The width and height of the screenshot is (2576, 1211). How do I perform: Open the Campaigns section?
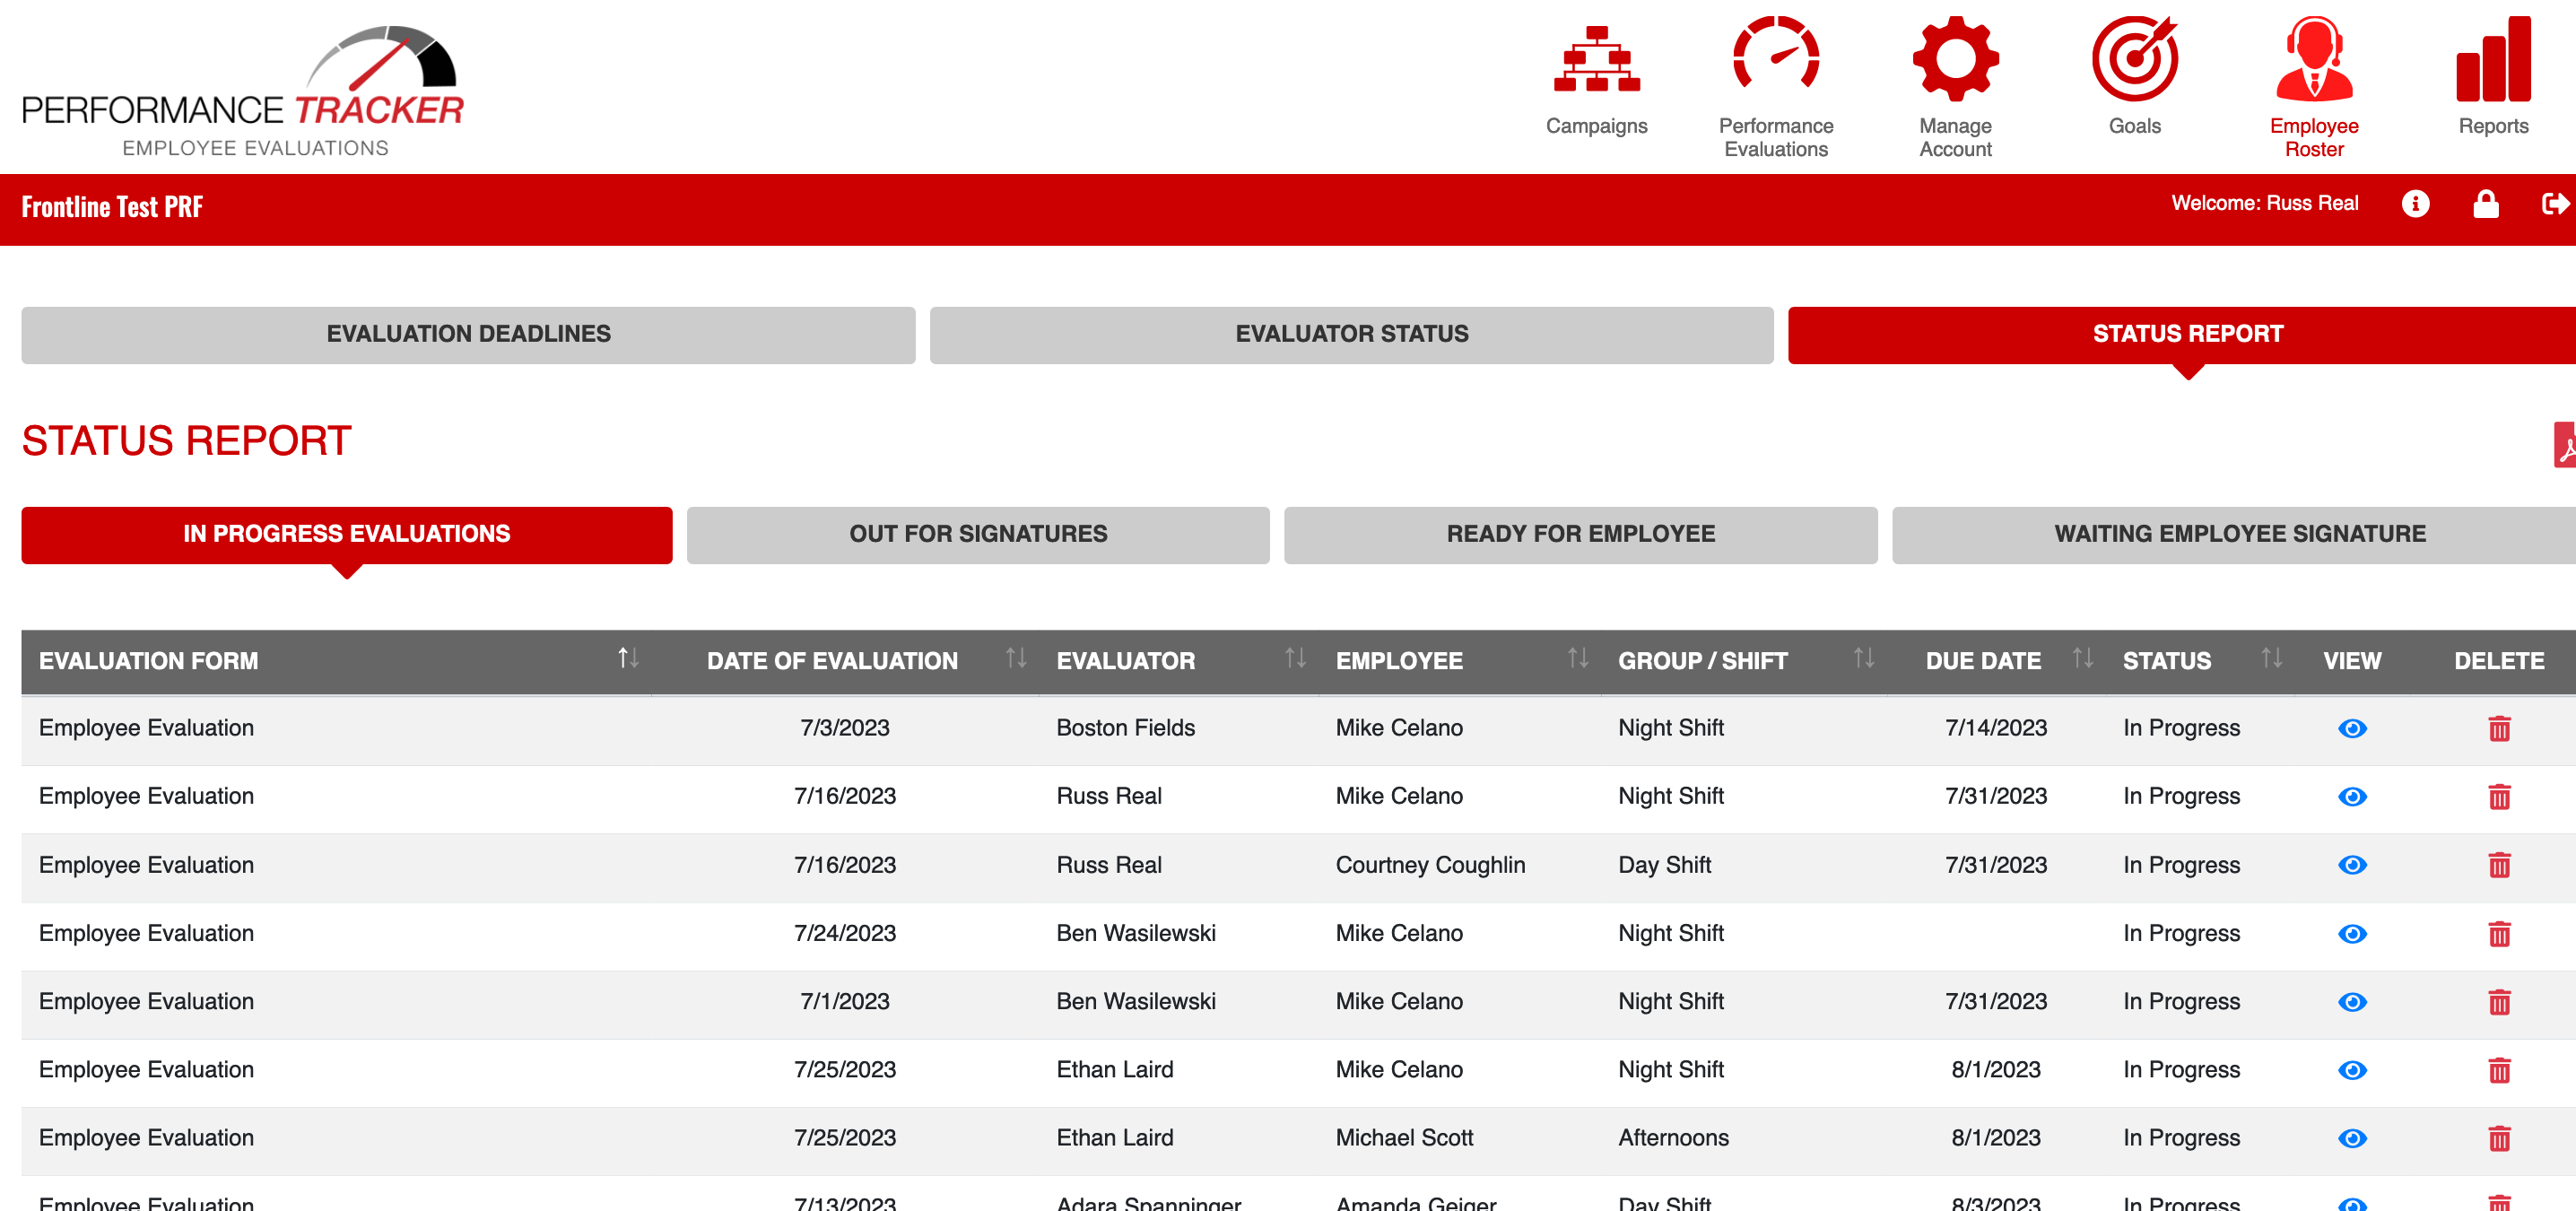(x=1596, y=81)
